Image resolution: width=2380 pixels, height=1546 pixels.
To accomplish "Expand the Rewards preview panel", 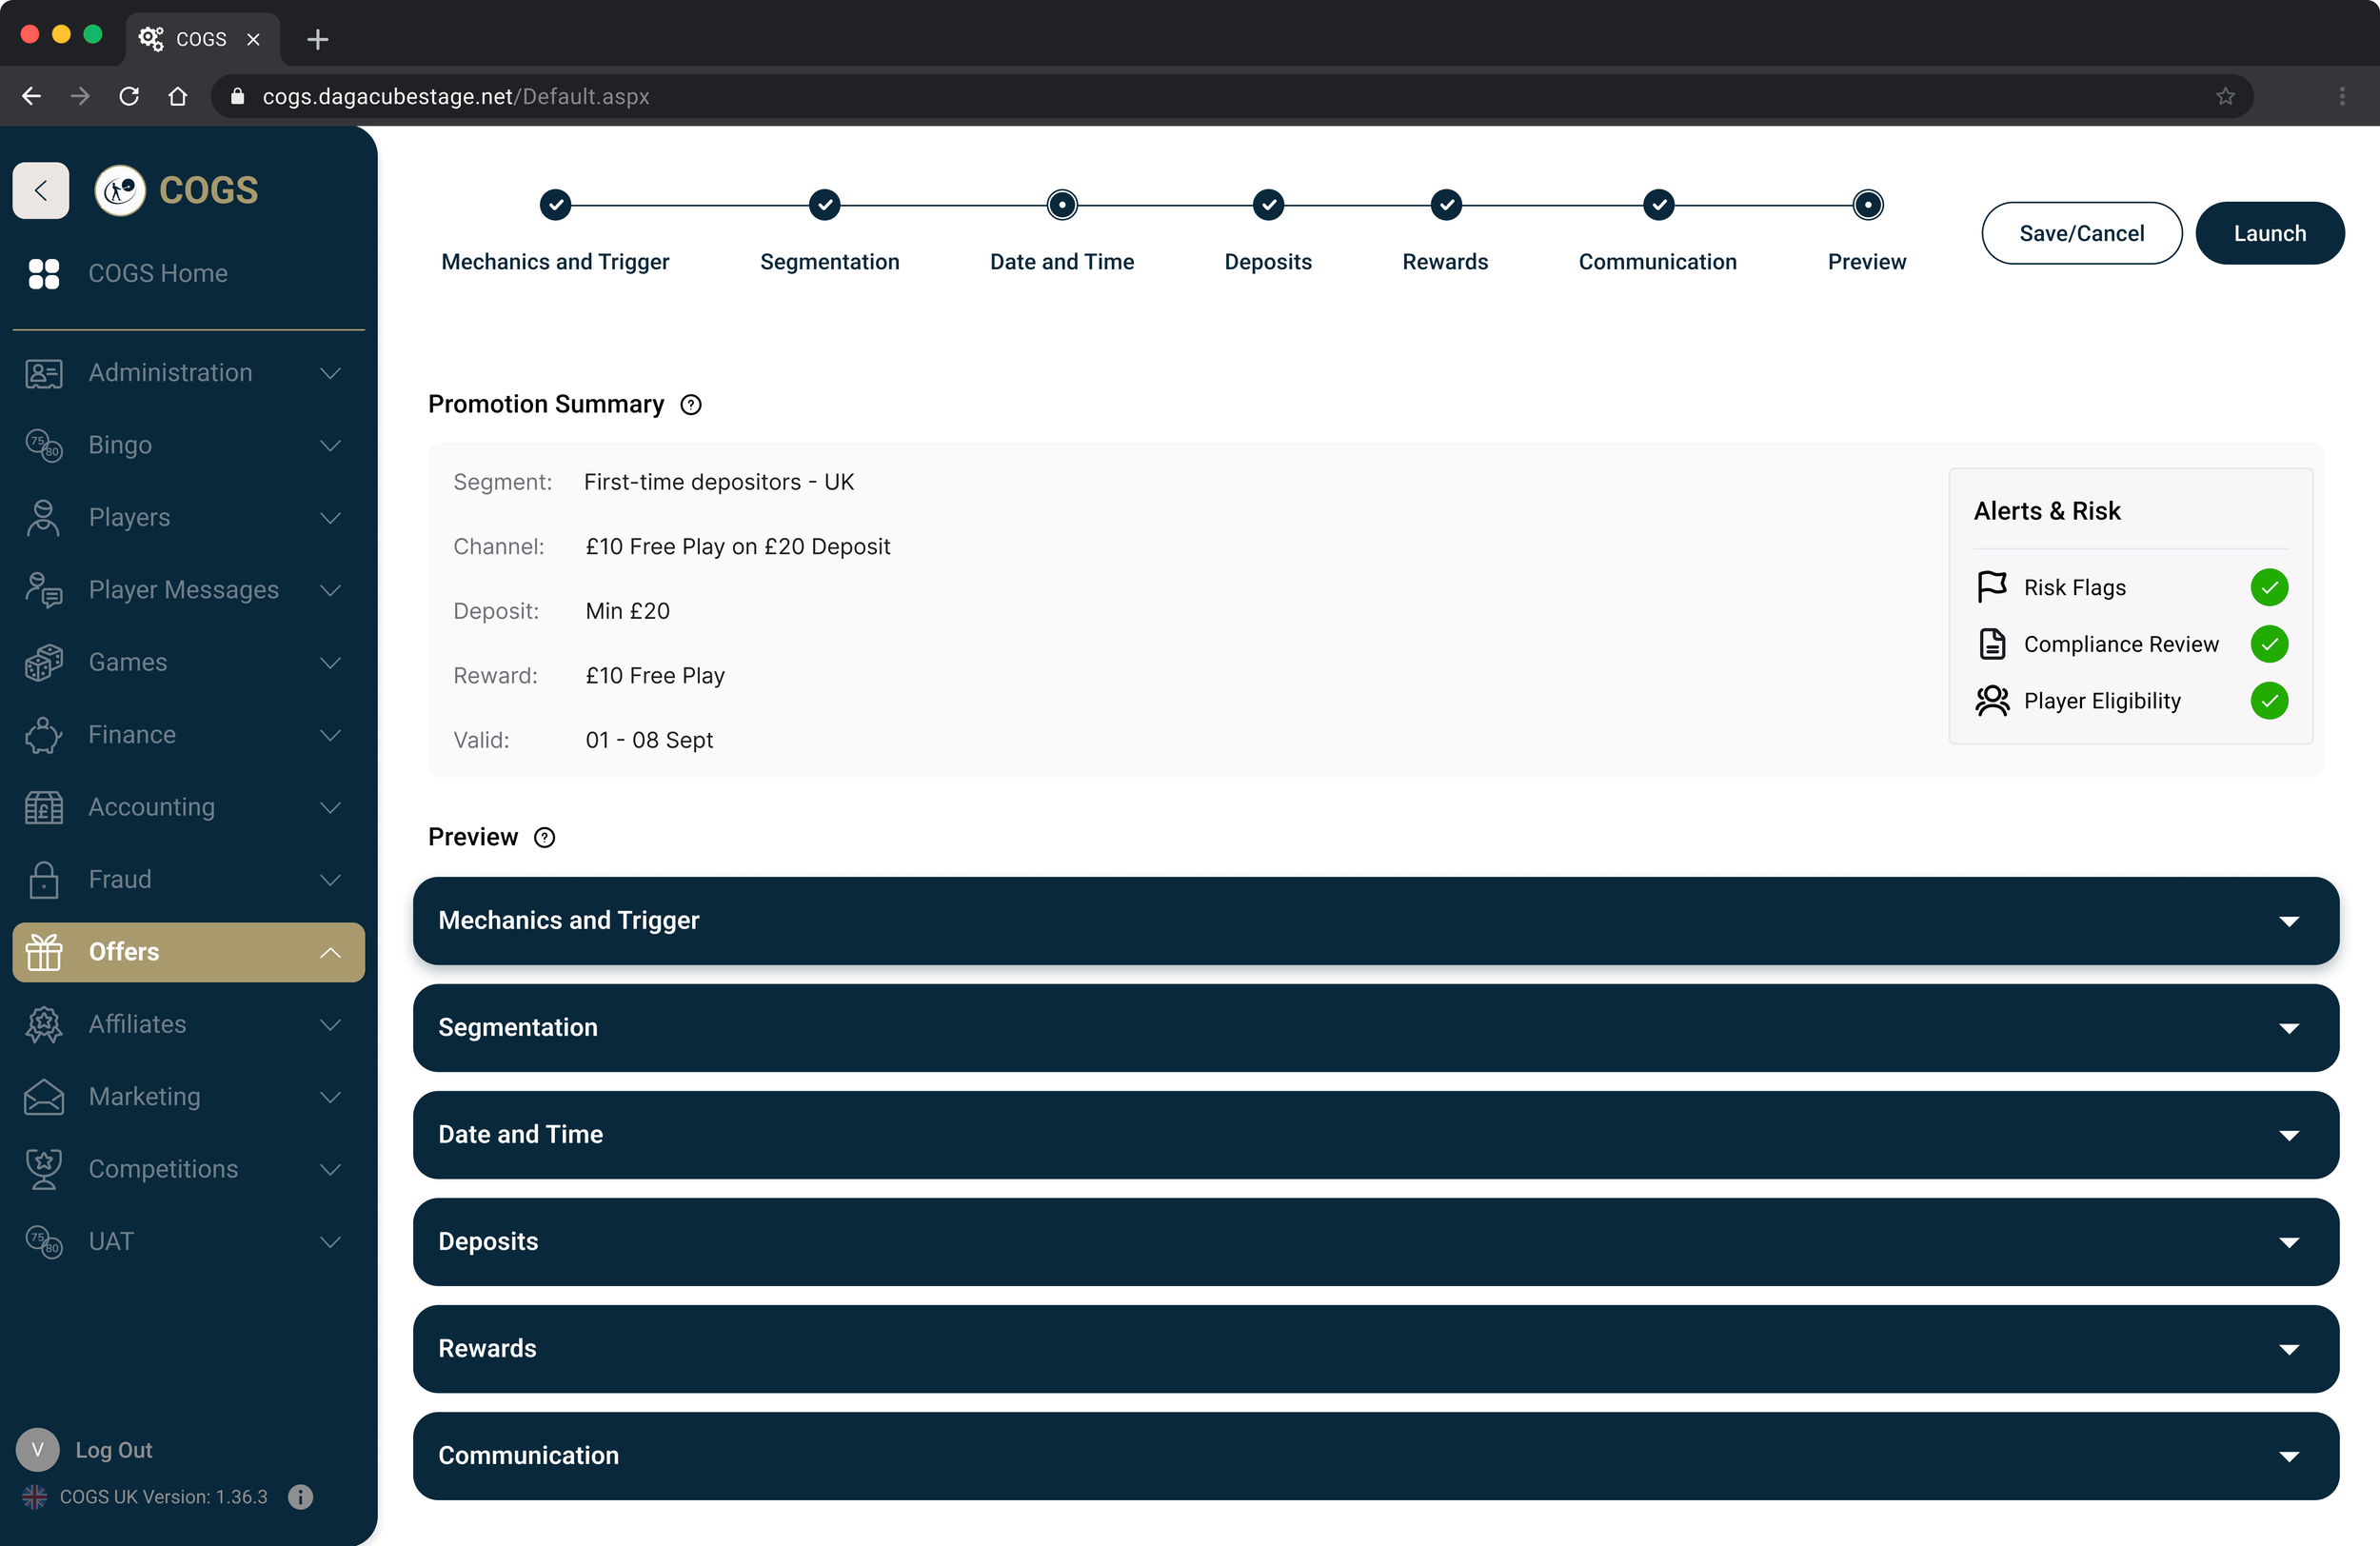I will pyautogui.click(x=1375, y=1348).
